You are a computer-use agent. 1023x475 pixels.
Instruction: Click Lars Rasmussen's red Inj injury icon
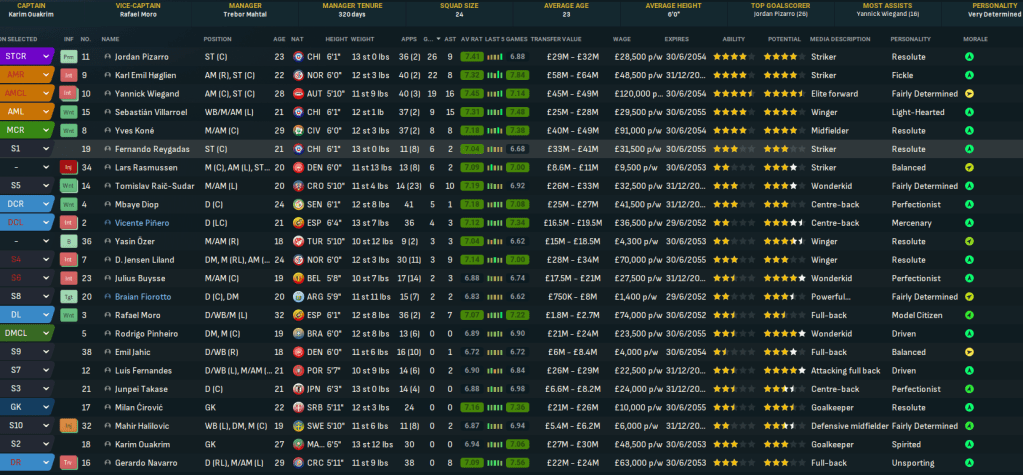tap(69, 167)
